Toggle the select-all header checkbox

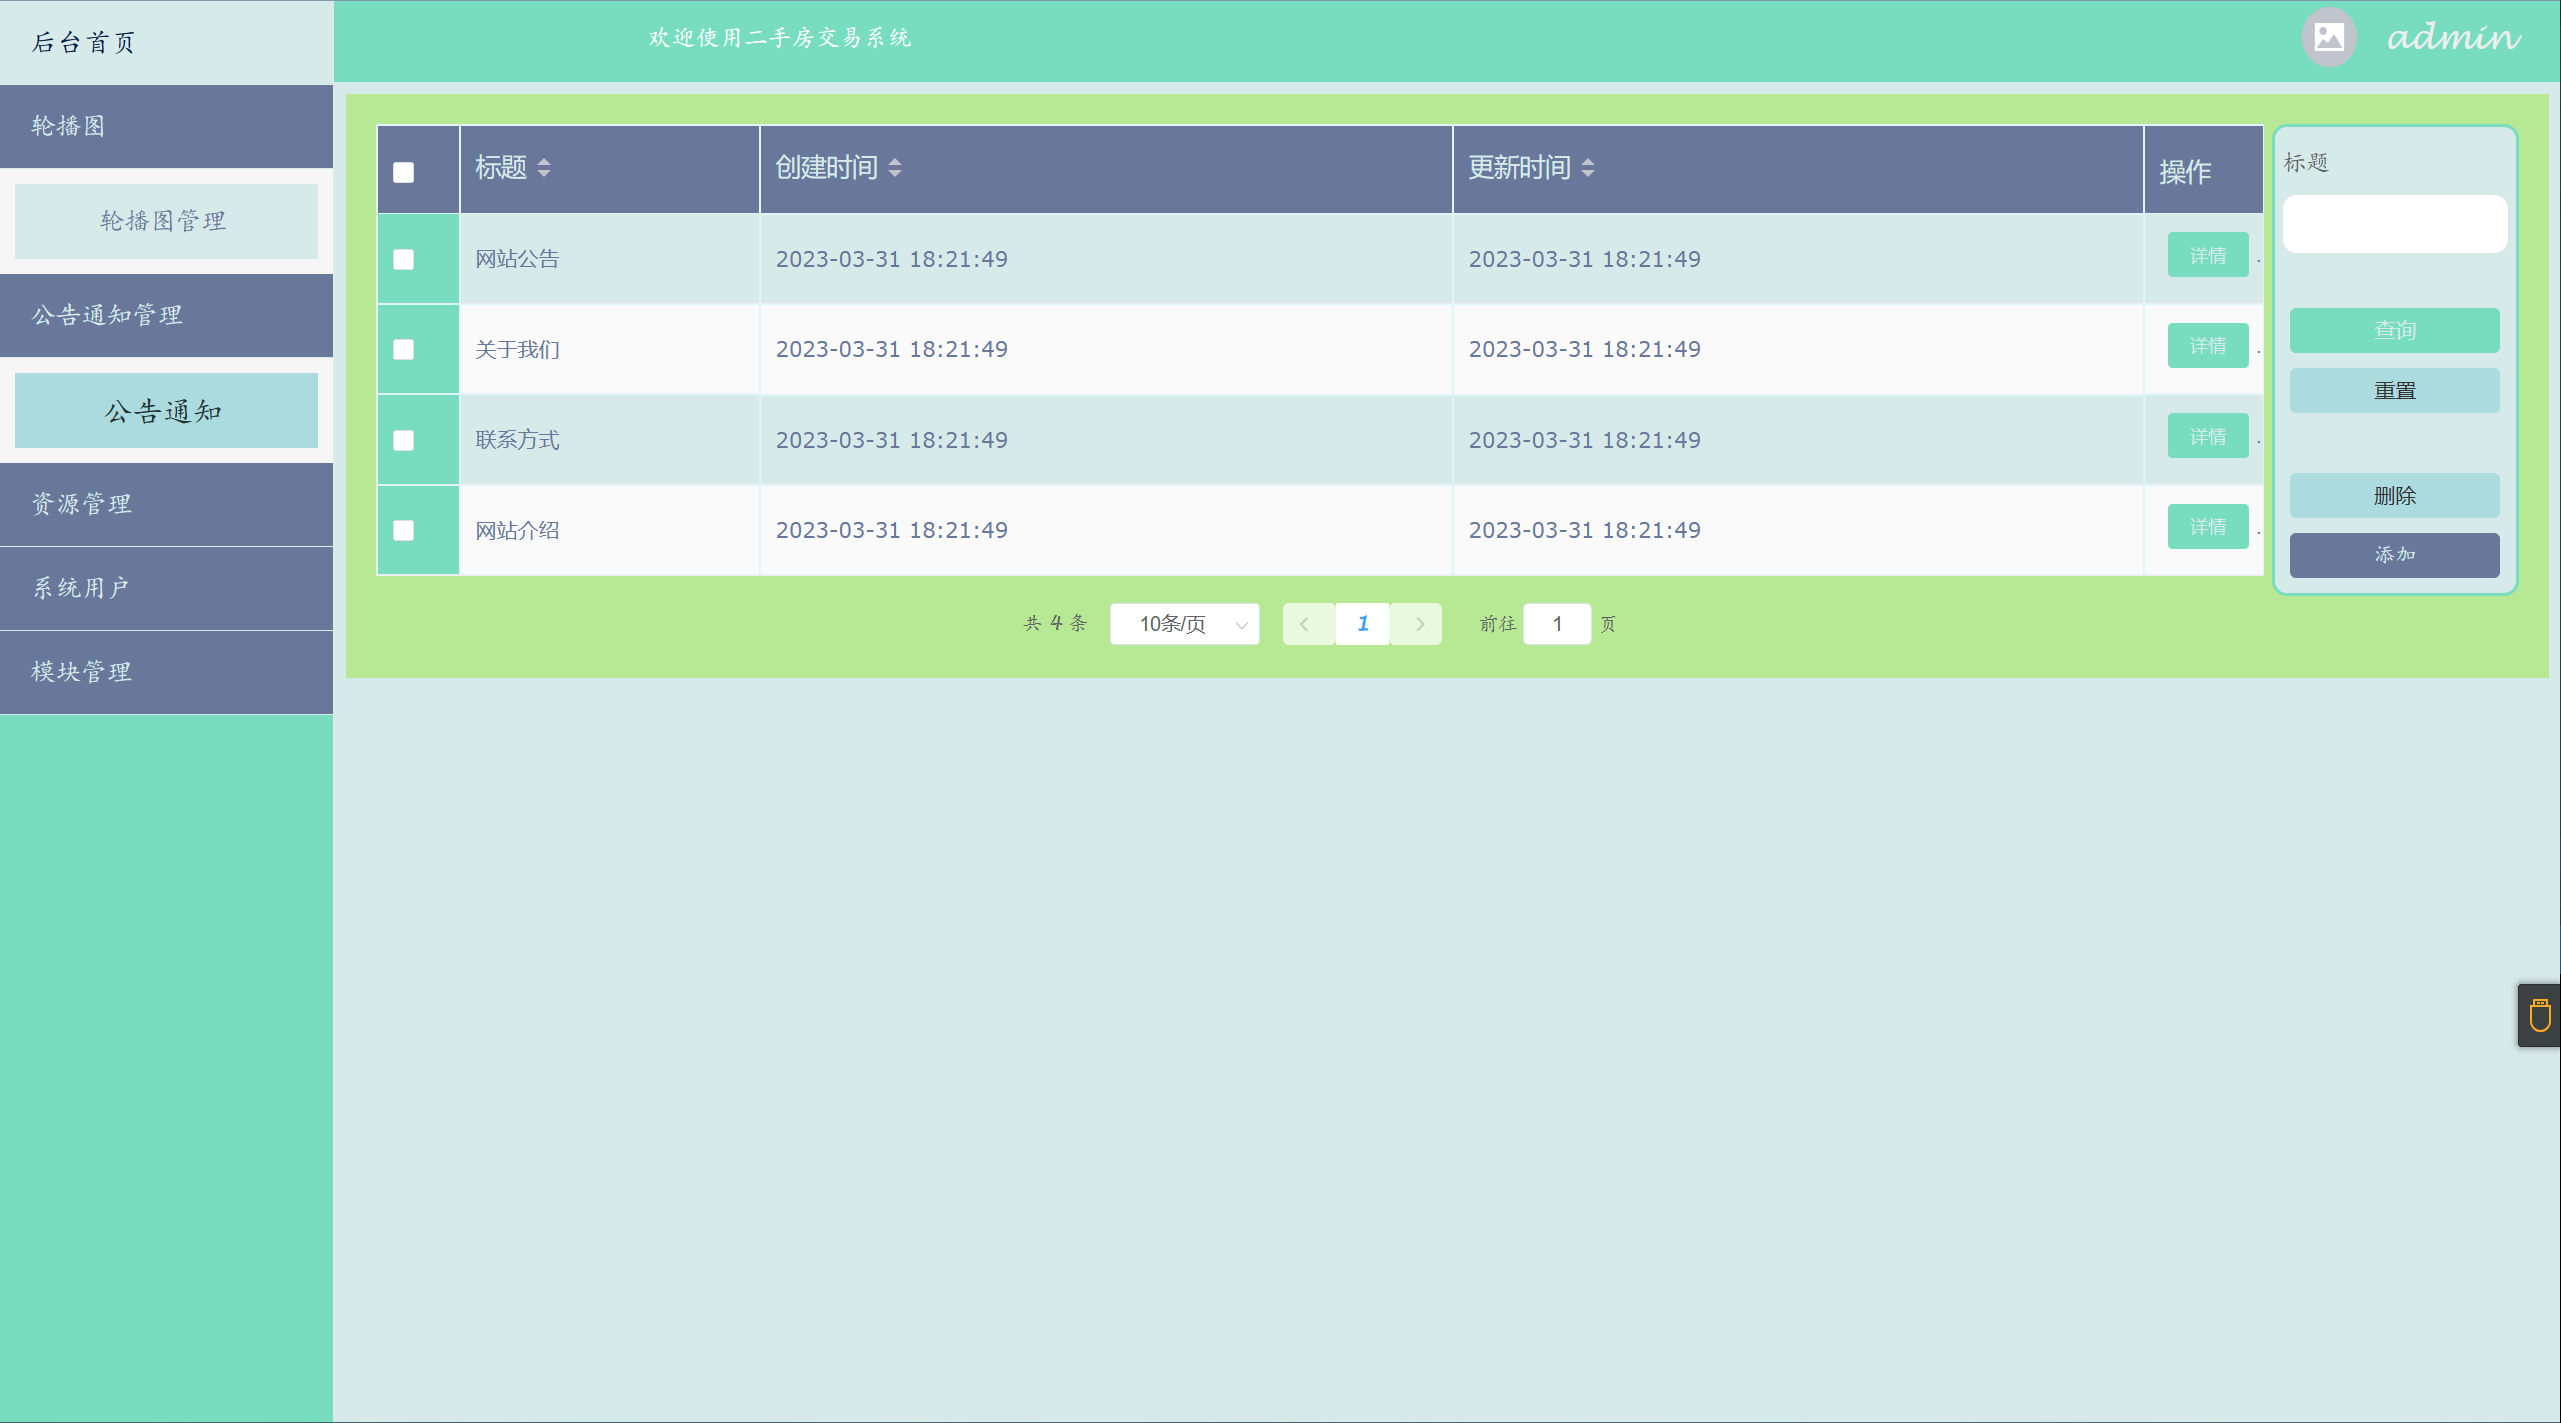pyautogui.click(x=404, y=172)
